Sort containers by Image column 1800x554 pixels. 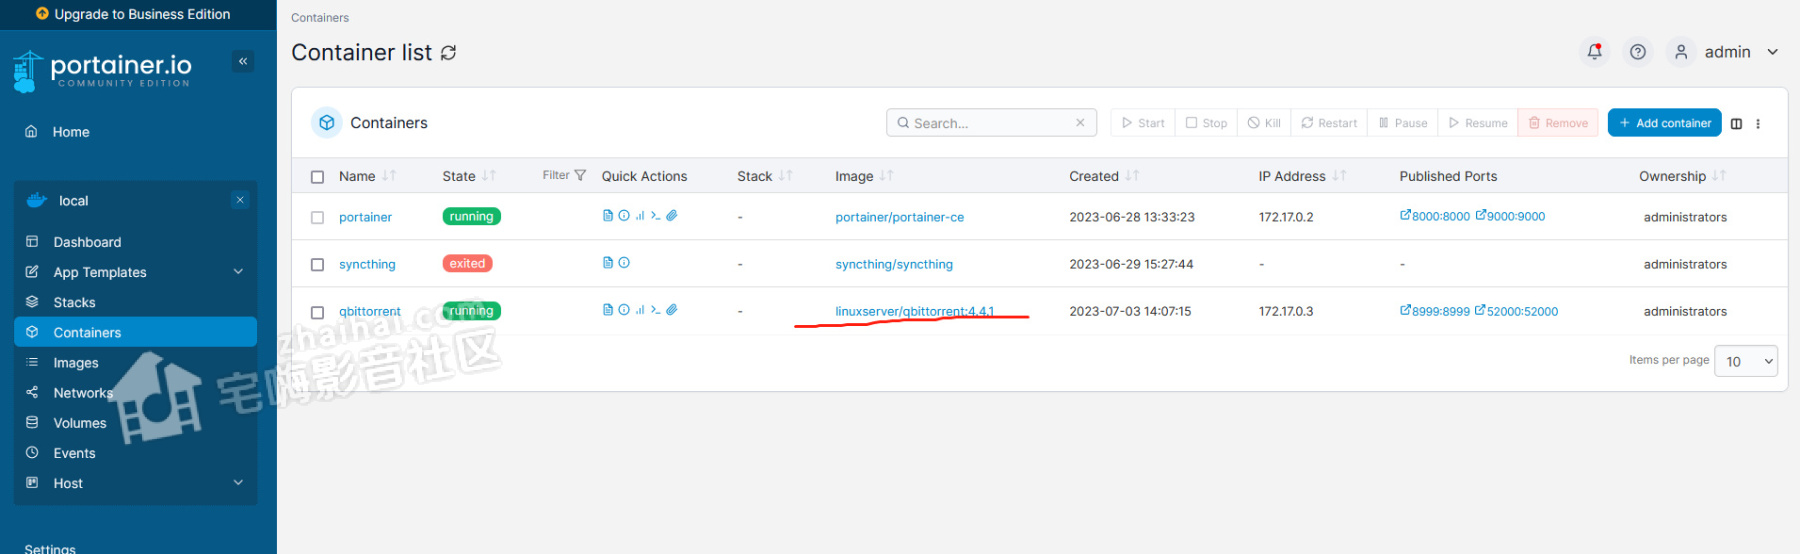pyautogui.click(x=864, y=176)
